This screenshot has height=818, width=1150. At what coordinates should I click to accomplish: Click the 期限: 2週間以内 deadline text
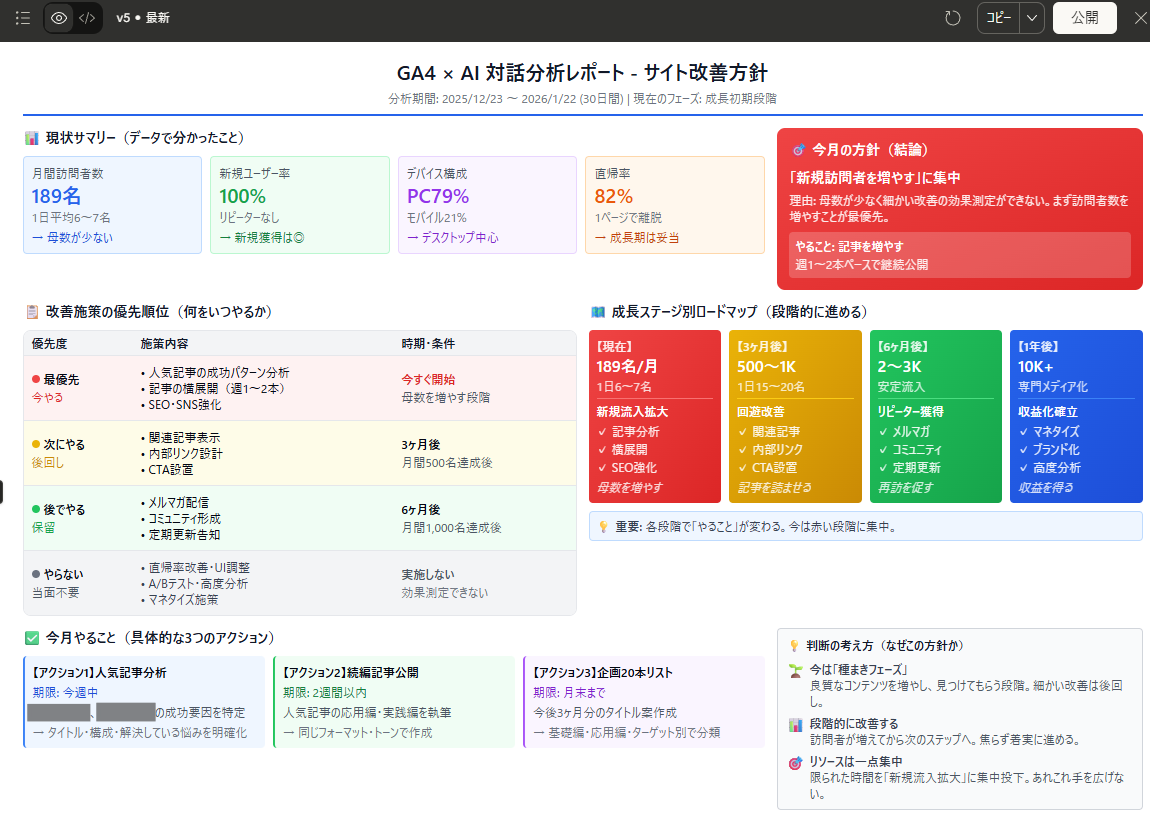325,693
